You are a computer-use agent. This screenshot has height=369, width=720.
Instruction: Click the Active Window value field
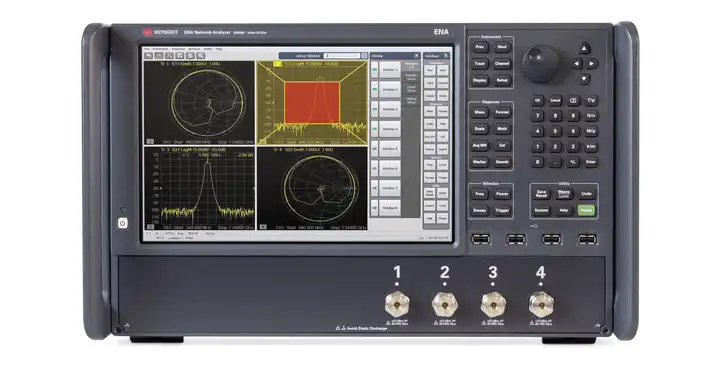click(342, 56)
